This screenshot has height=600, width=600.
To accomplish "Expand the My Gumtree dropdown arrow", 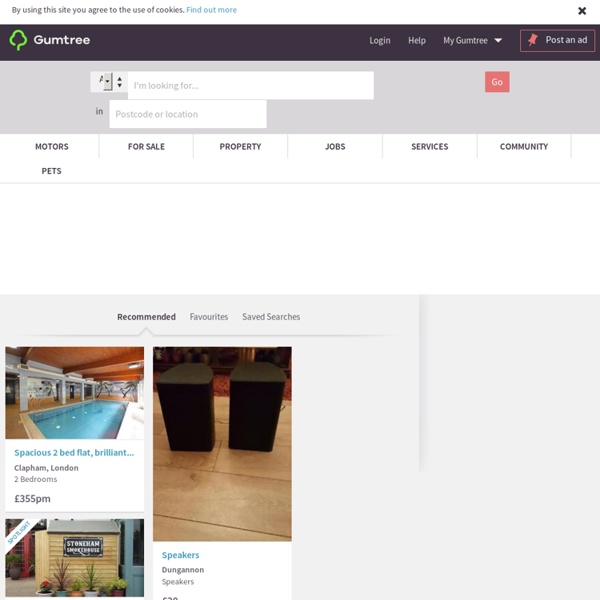I will pyautogui.click(x=498, y=40).
